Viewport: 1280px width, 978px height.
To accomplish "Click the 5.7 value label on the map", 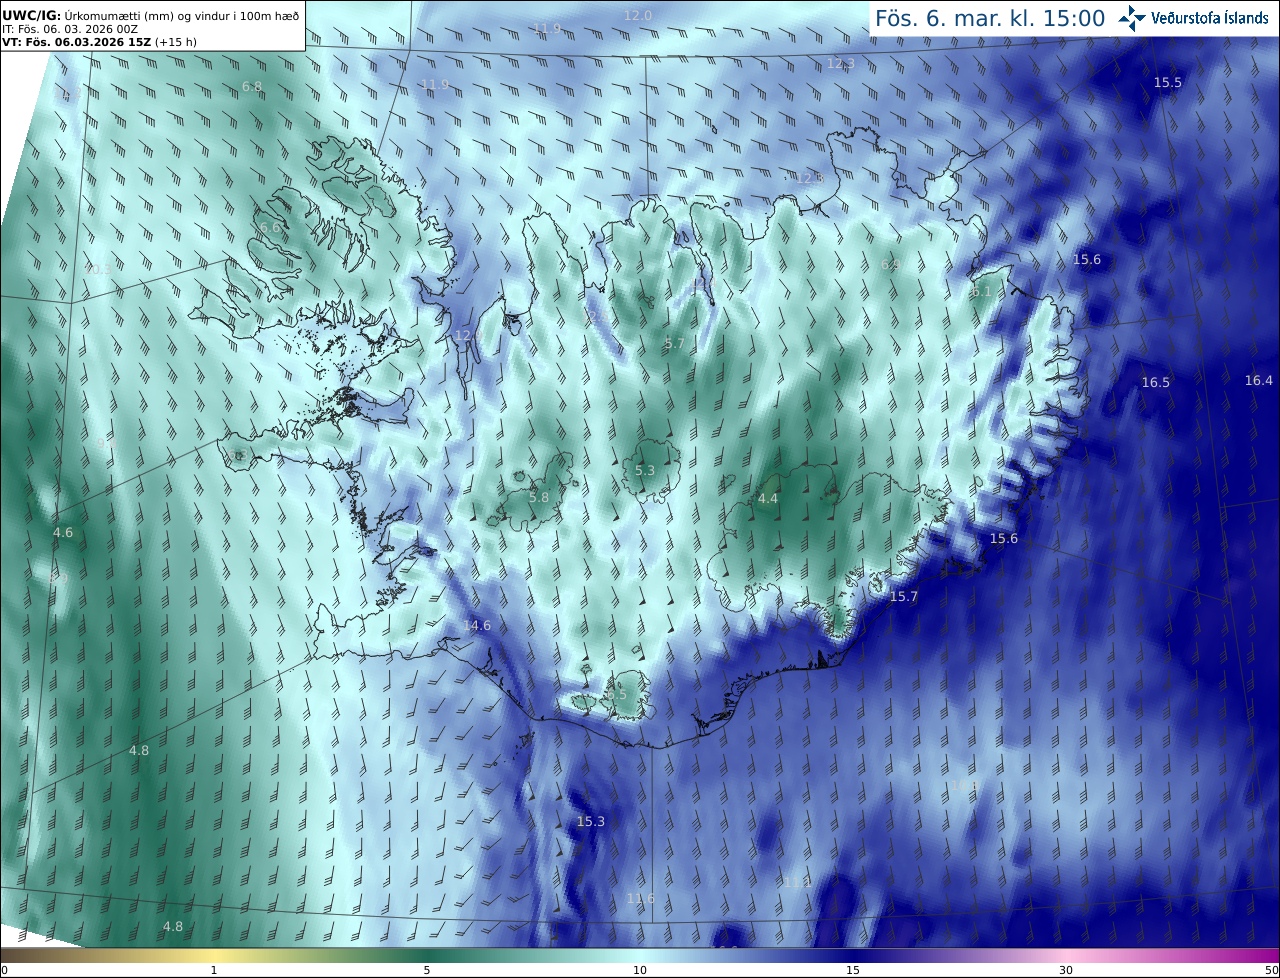I will (x=675, y=343).
